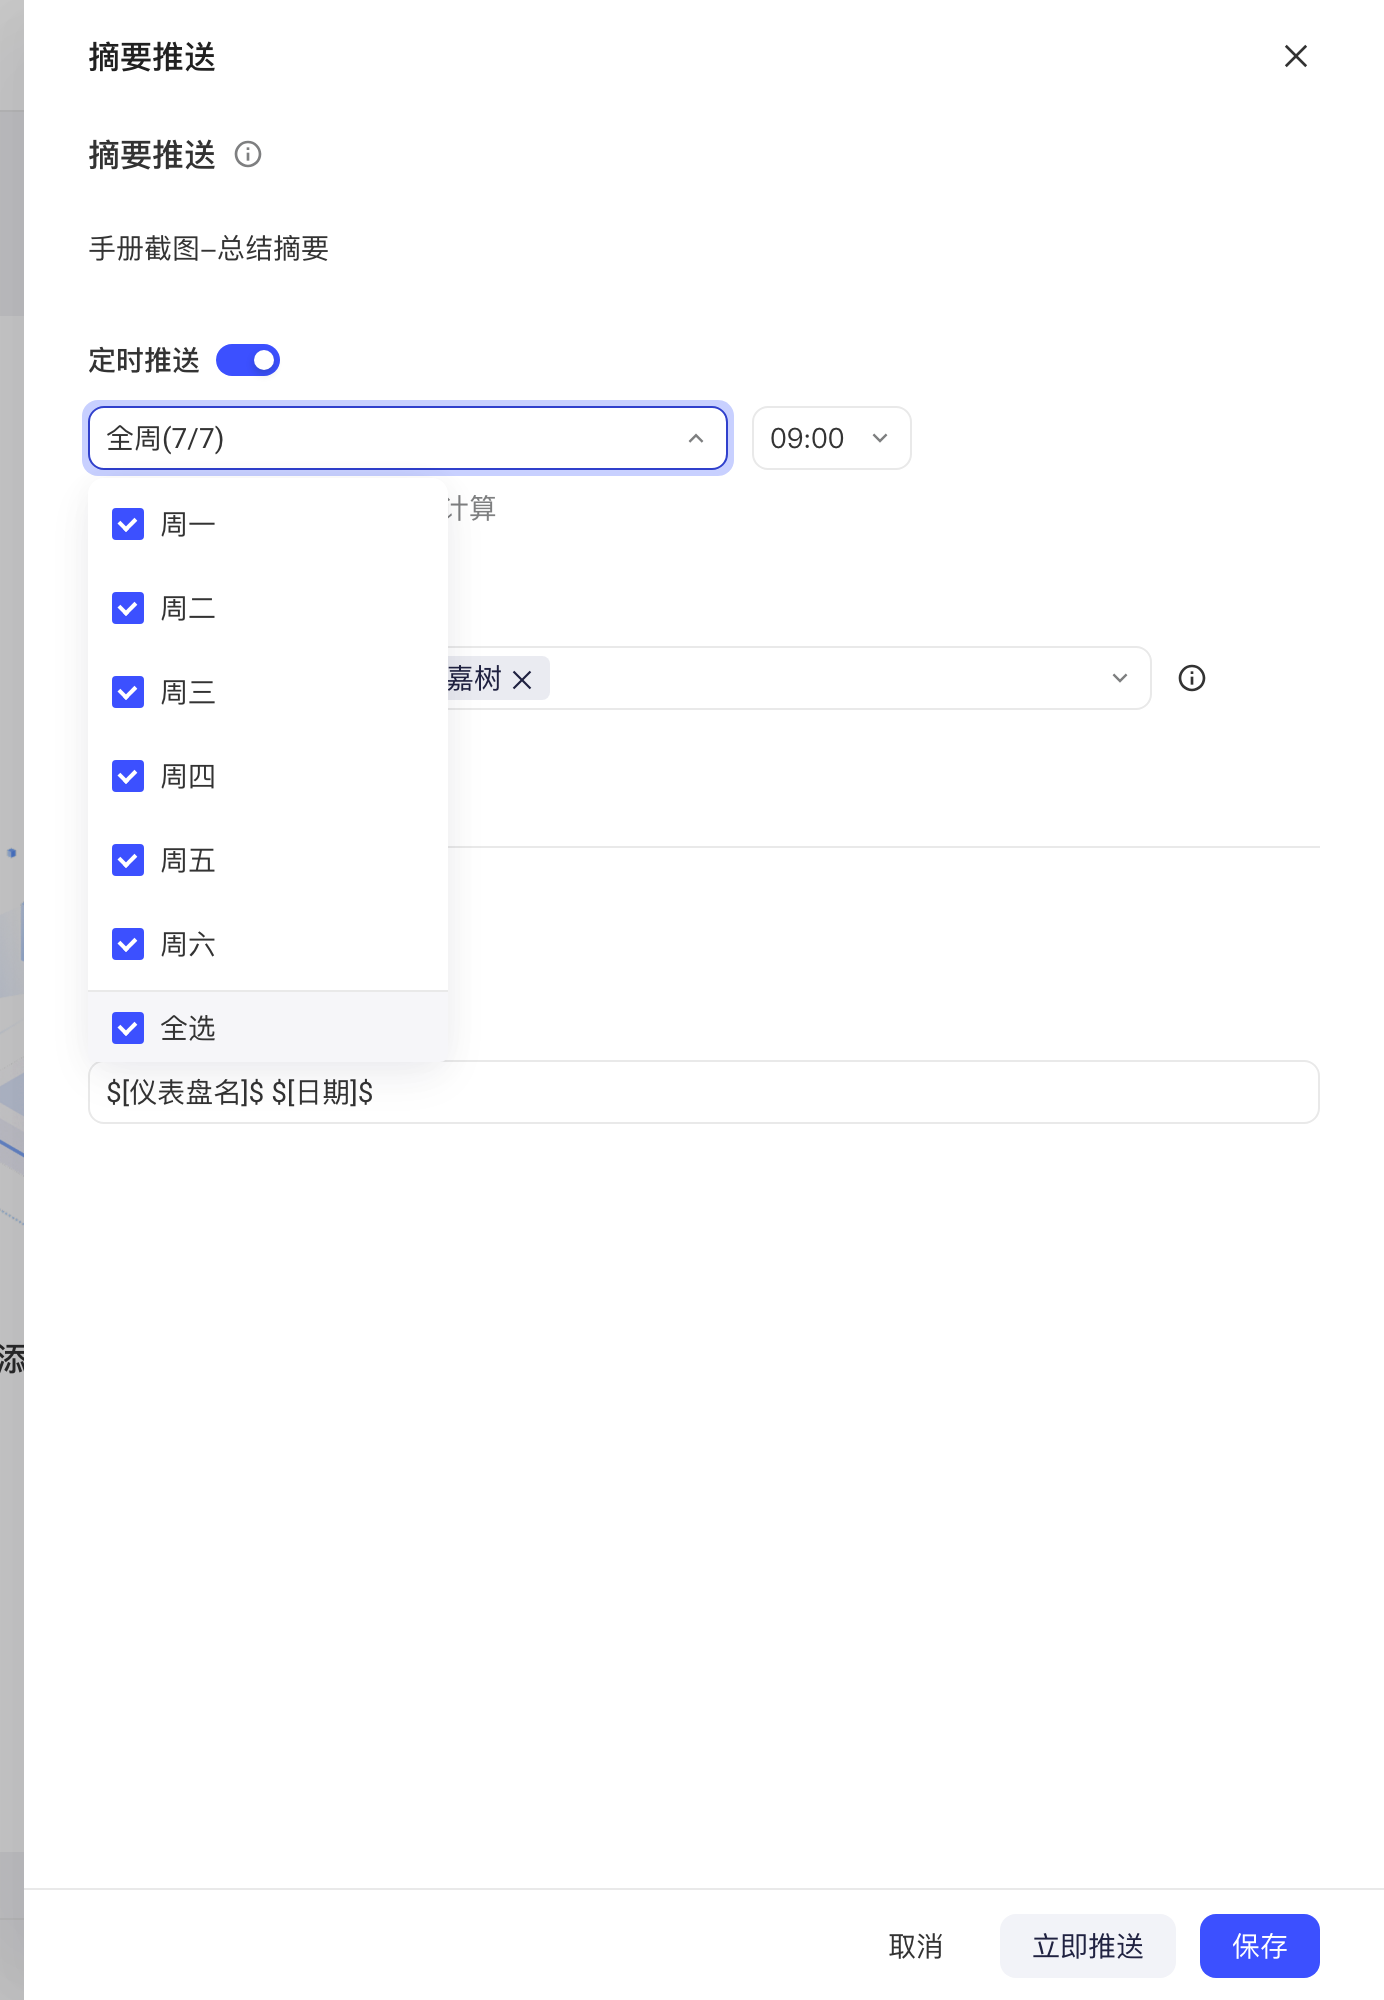
Task: Click the 手册截图-总结摘要 text
Action: point(209,248)
